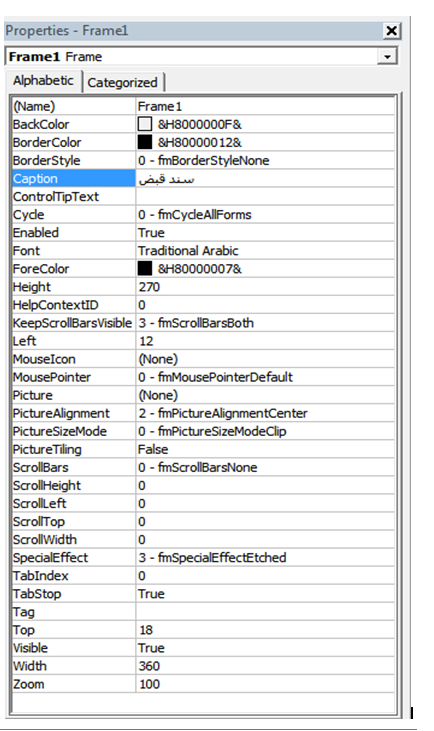Switch to the Alphabetic tab
The height and width of the screenshot is (731, 434).
tap(43, 81)
